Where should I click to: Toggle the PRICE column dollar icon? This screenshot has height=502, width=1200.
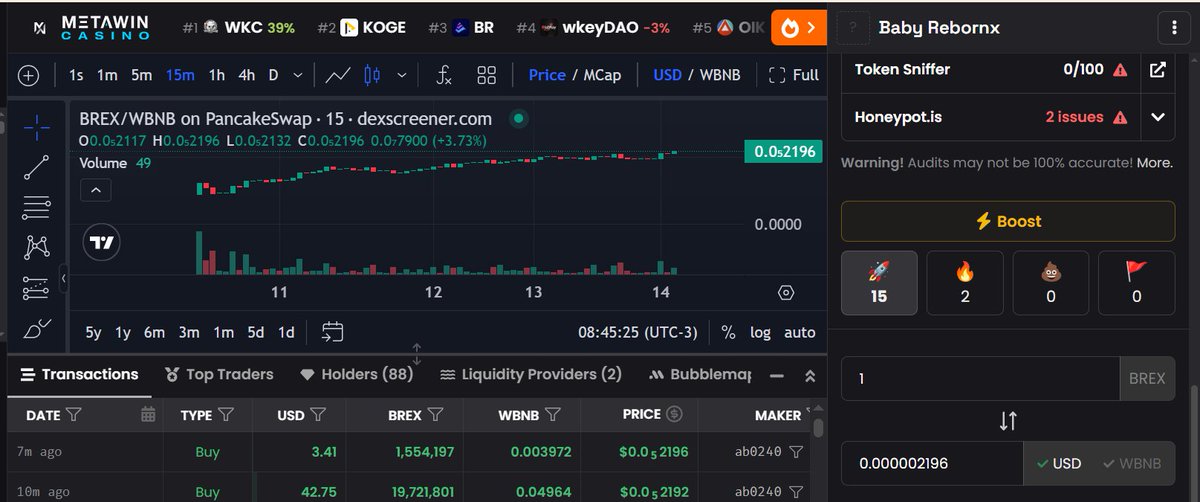point(674,414)
